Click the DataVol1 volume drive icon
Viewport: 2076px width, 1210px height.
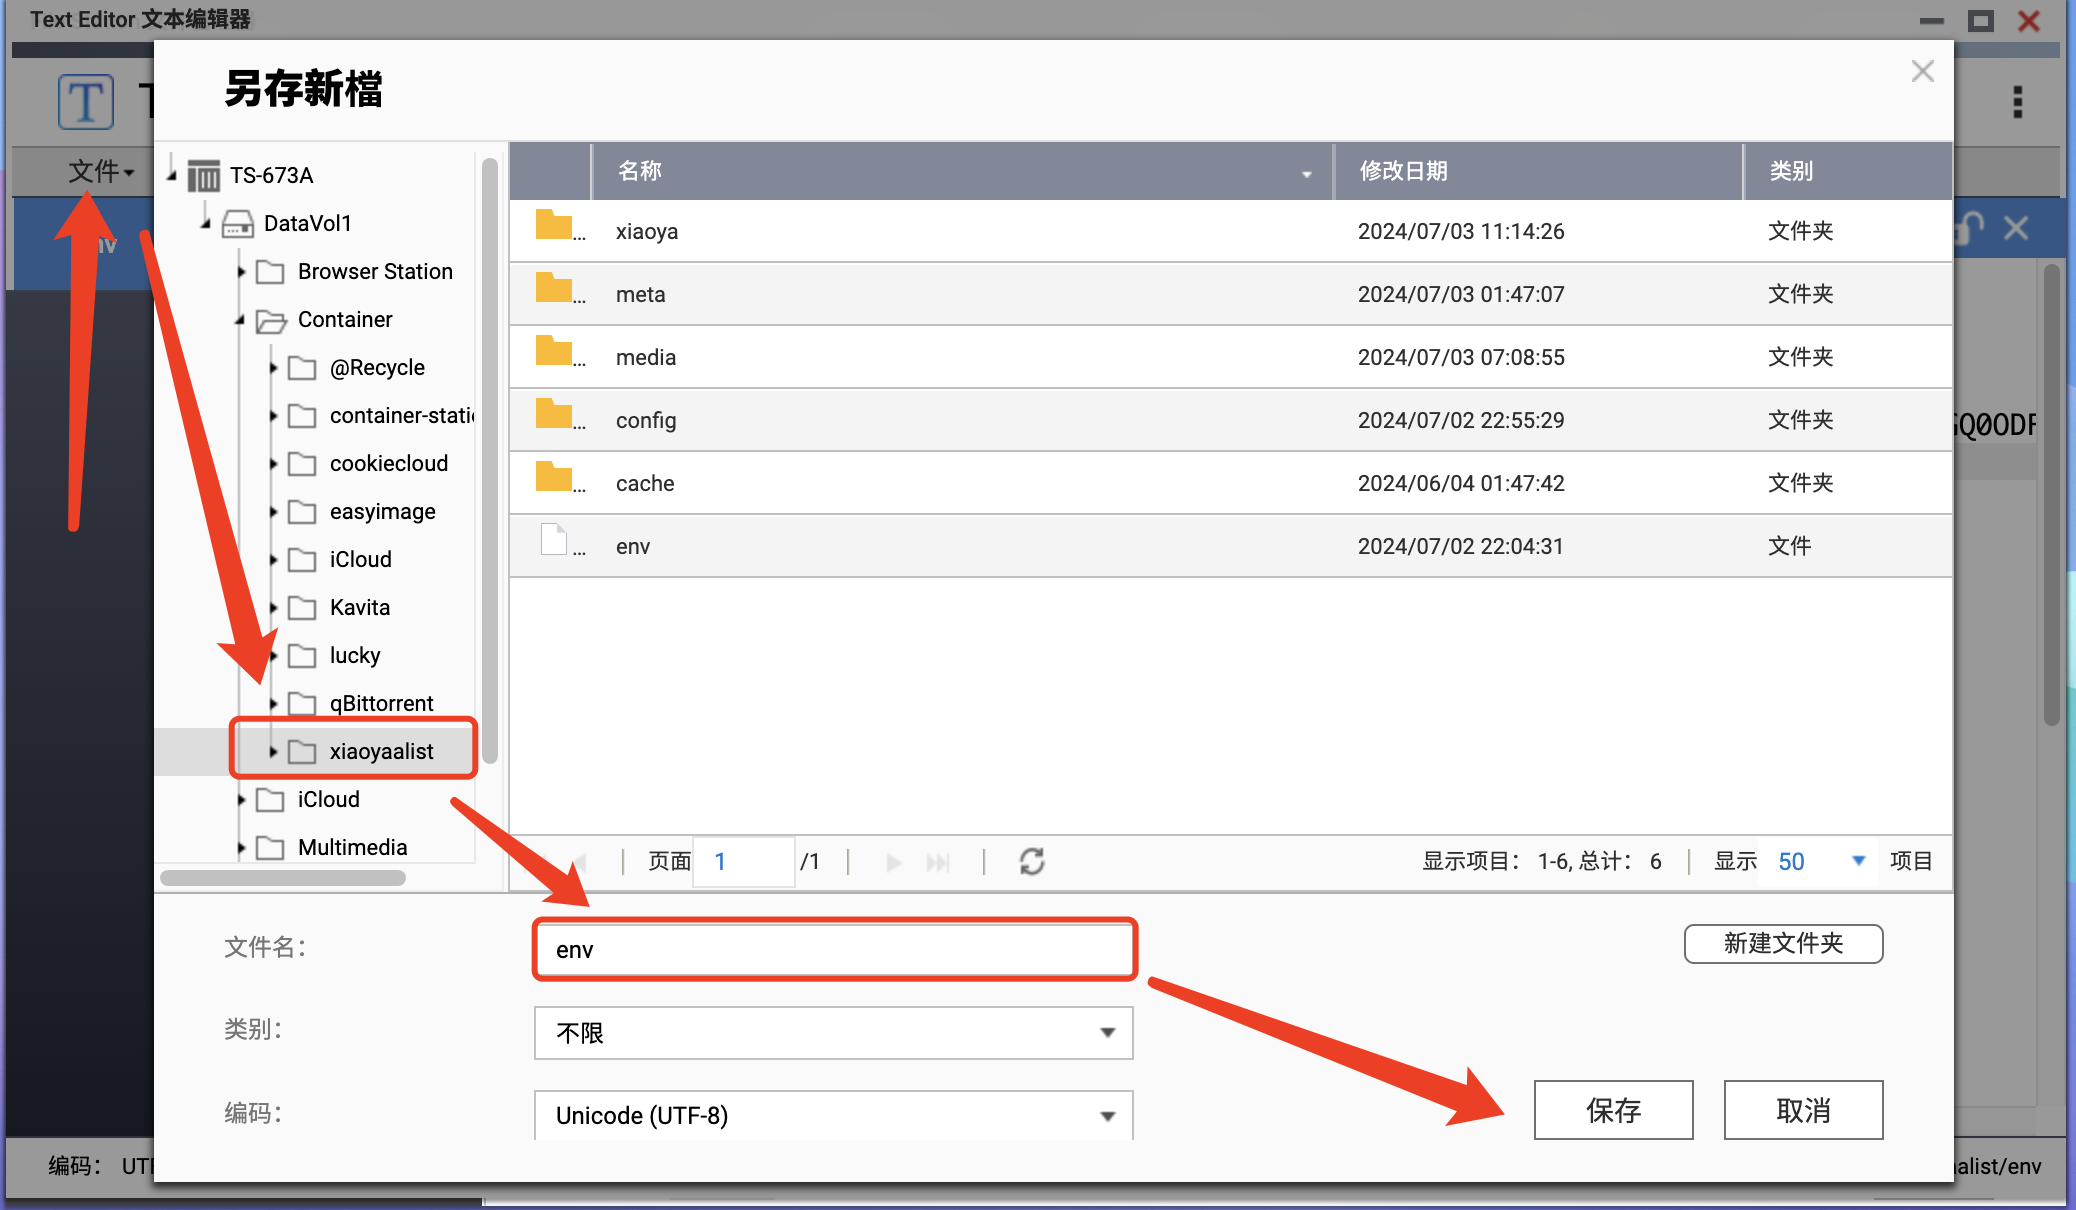[x=237, y=224]
